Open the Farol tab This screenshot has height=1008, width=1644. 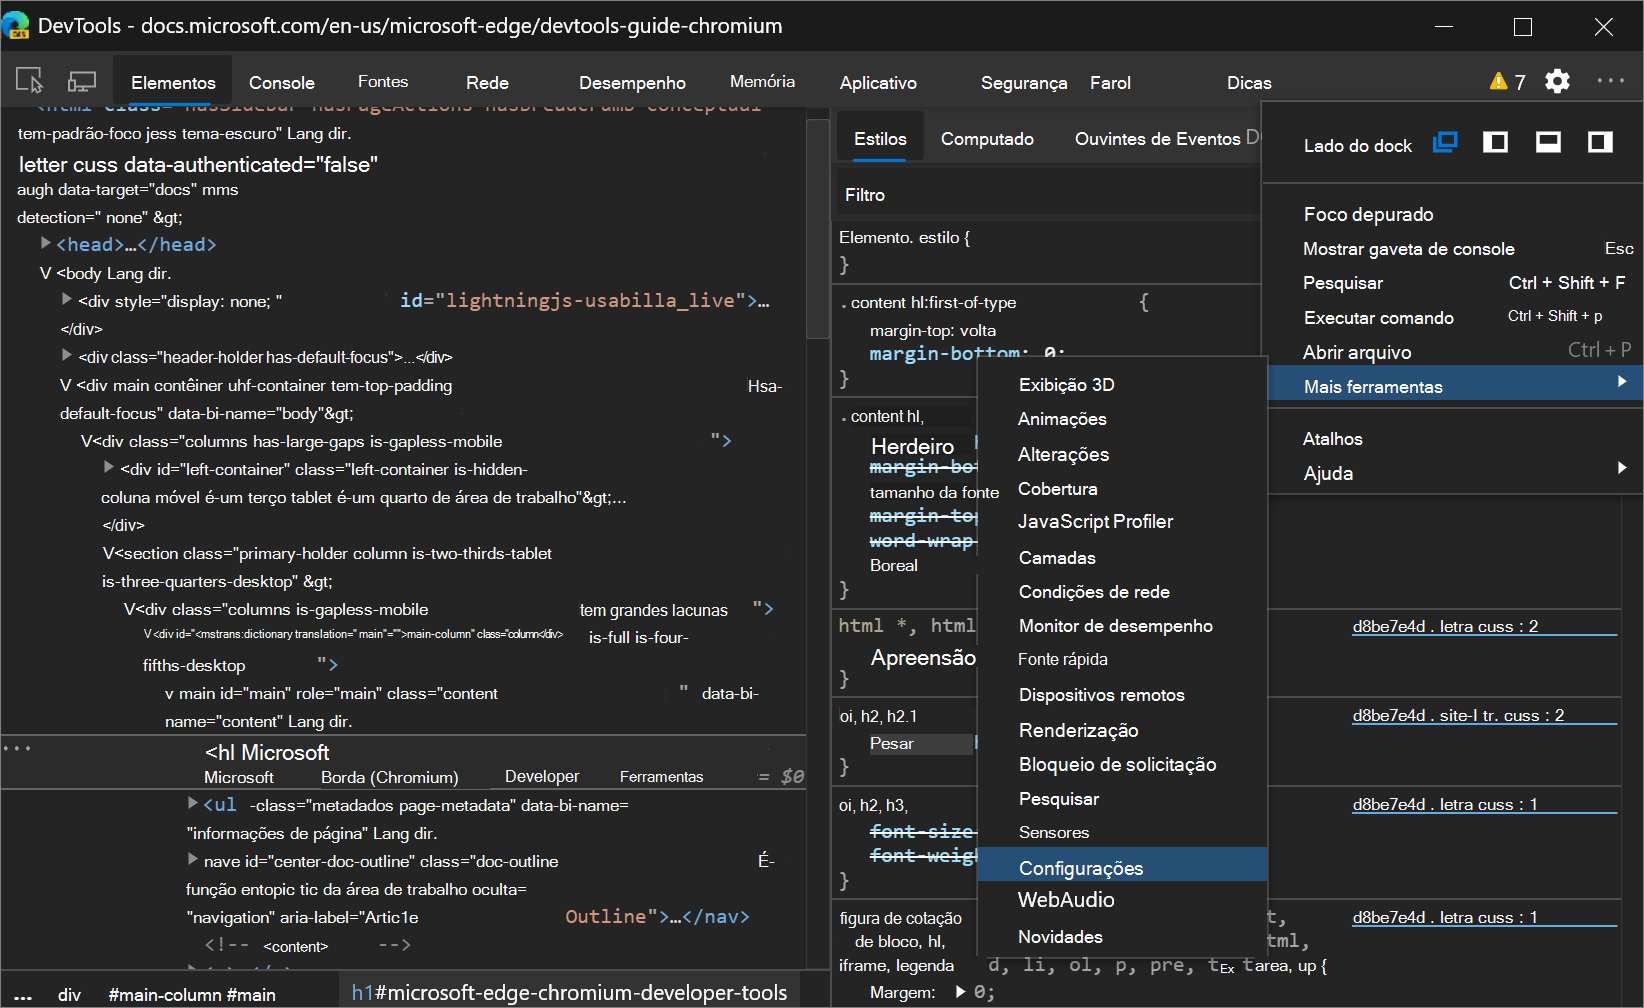[x=1110, y=82]
